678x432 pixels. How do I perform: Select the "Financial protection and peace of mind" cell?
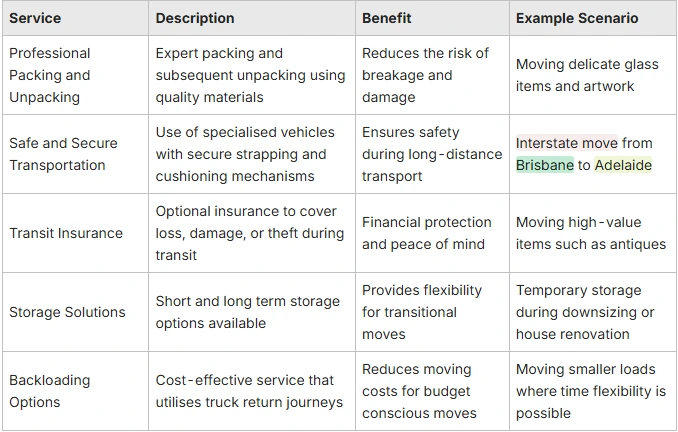(426, 233)
